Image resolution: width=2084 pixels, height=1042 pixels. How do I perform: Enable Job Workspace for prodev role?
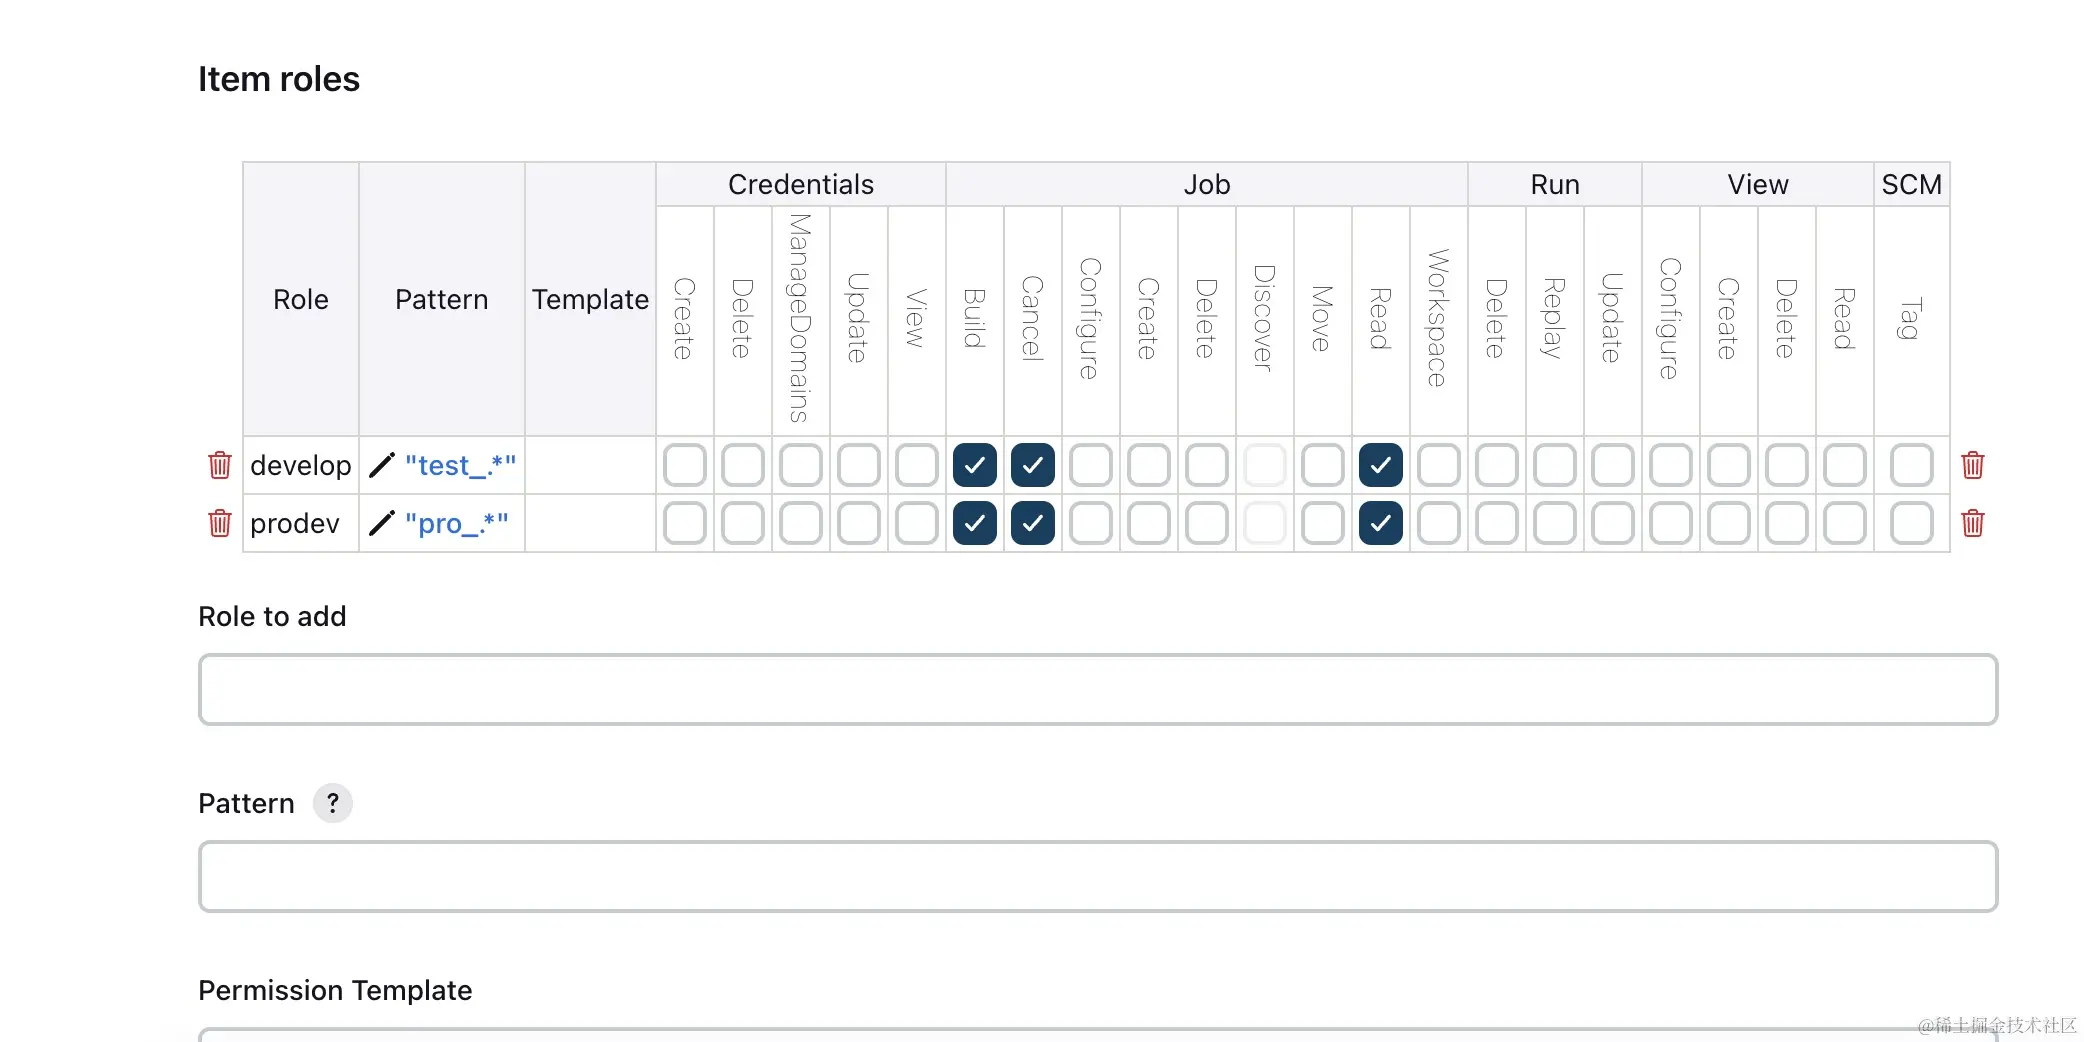(1438, 523)
